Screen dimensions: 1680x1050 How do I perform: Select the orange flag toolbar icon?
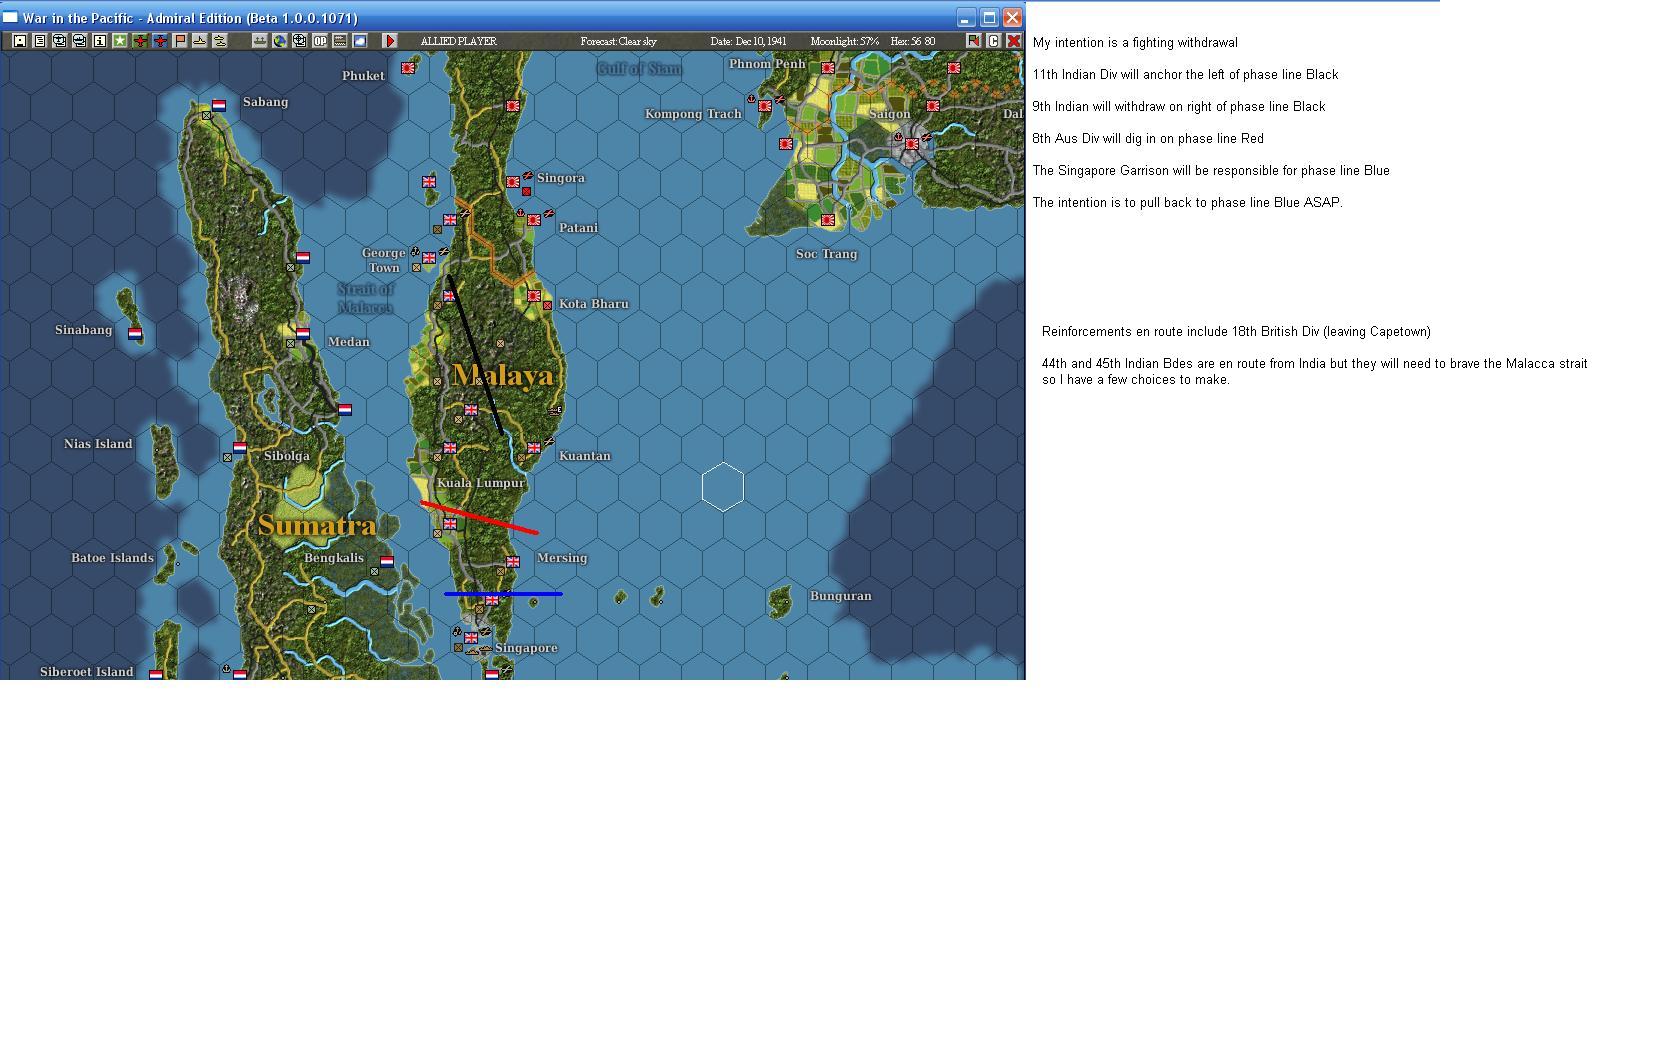(180, 41)
